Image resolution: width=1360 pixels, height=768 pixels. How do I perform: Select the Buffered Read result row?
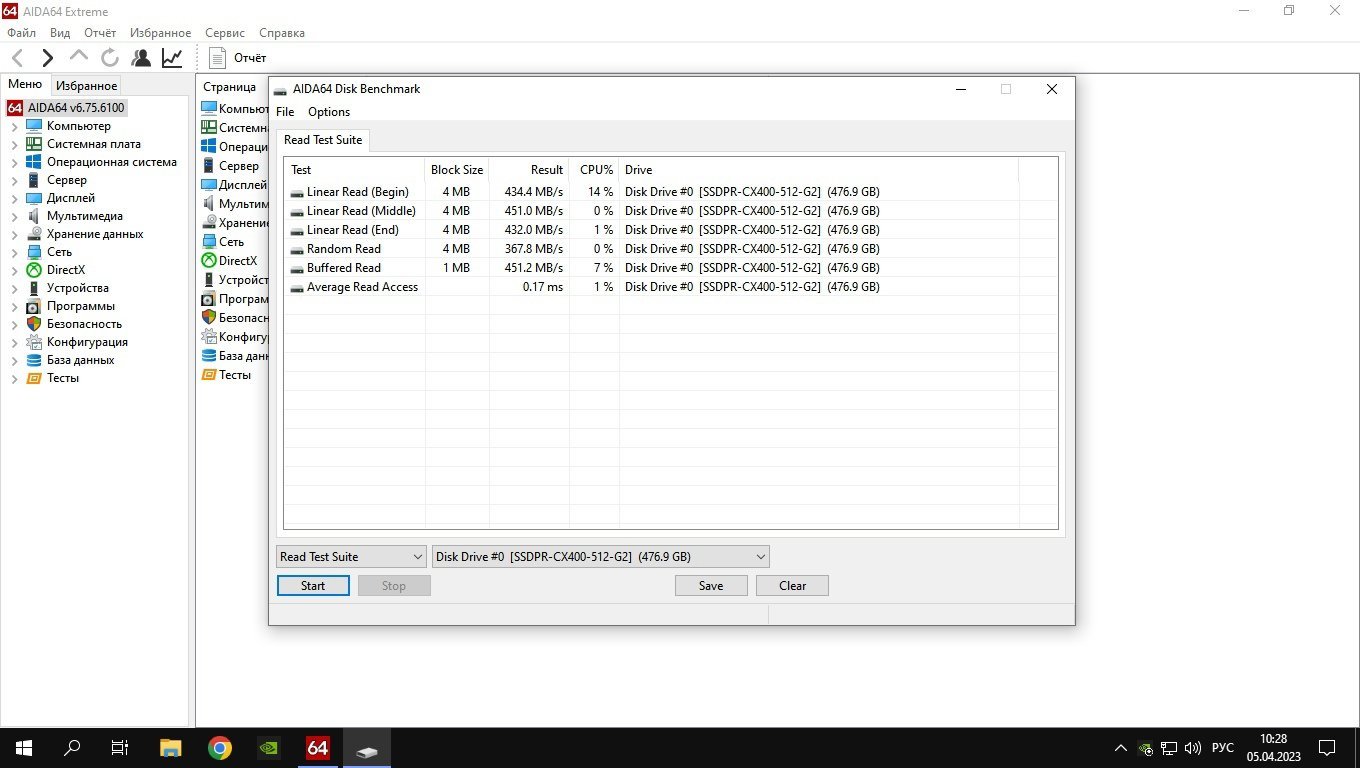(x=670, y=268)
